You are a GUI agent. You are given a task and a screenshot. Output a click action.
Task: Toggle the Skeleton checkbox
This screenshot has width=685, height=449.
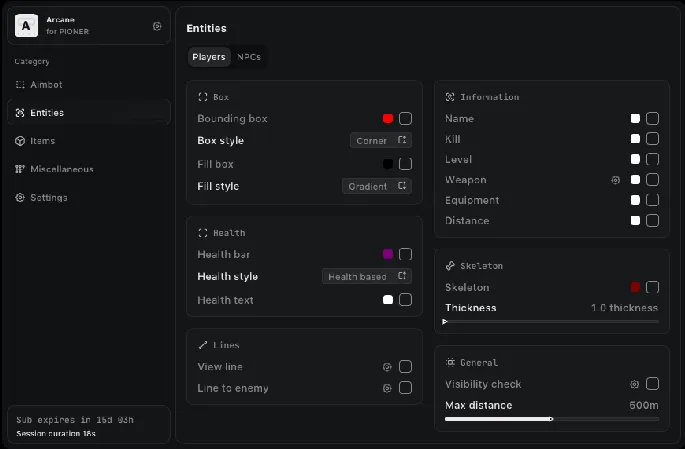click(x=652, y=287)
